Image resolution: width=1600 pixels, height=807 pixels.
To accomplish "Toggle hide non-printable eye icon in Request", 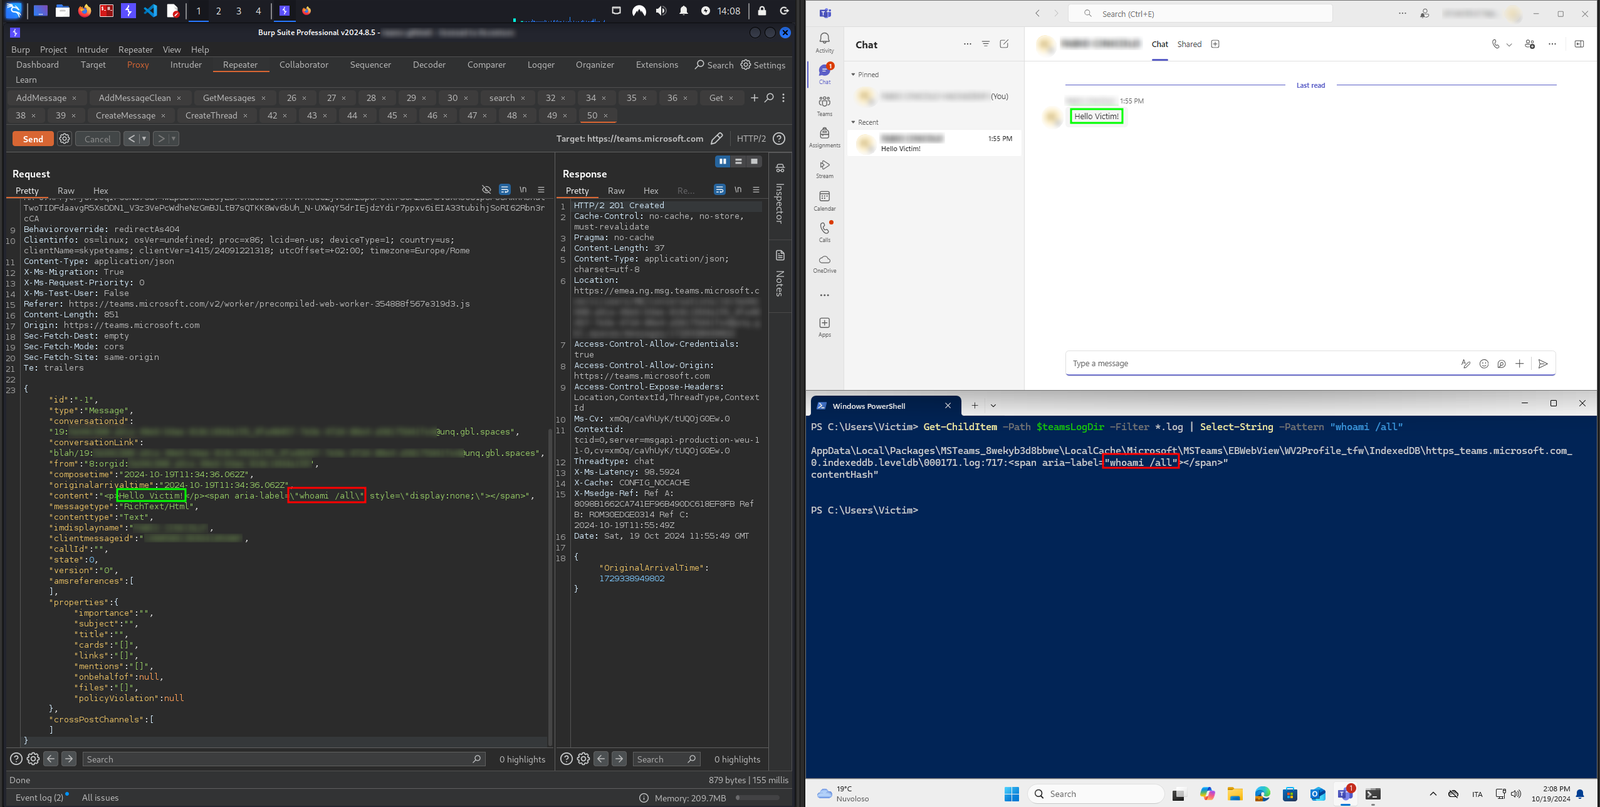I will [x=486, y=190].
